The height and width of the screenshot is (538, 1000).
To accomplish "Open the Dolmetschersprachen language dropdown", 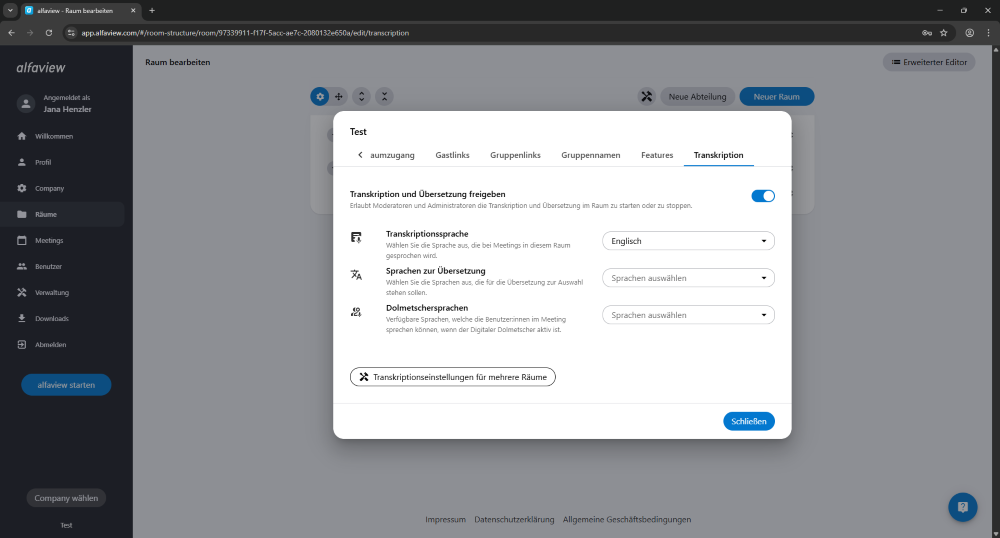I will click(x=688, y=315).
